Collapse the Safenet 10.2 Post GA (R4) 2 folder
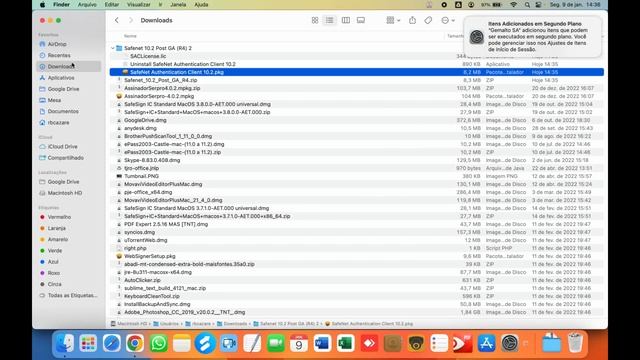This screenshot has width=640, height=360. coord(113,48)
